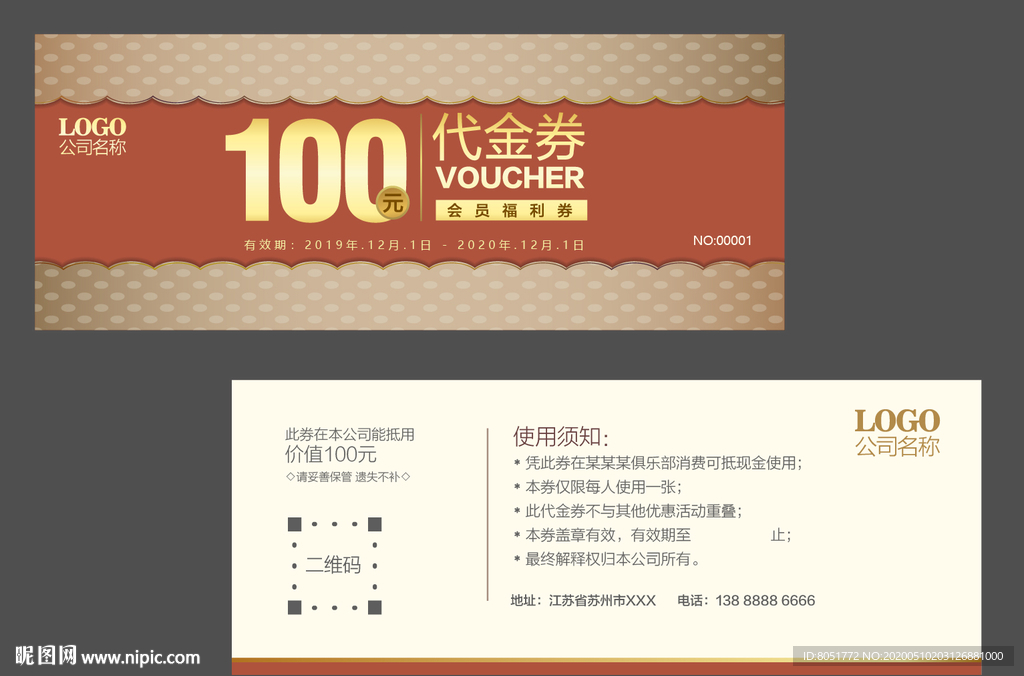
Task: Click the 会员福利券 gold banner
Action: (511, 210)
